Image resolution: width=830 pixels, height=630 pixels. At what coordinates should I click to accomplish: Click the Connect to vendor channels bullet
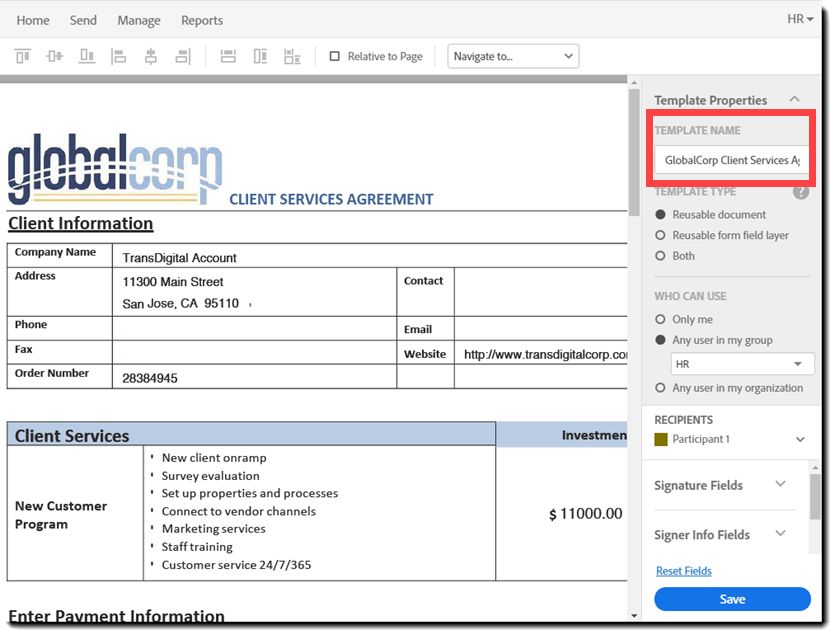click(238, 511)
